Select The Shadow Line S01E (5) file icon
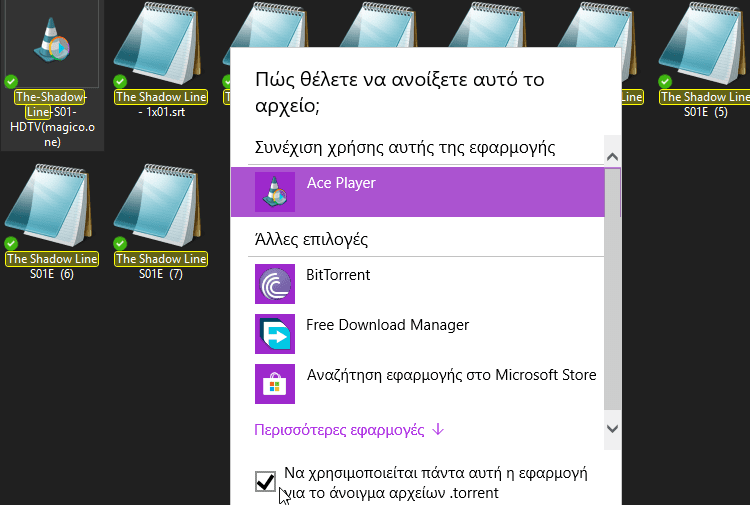This screenshot has height=505, width=750. pyautogui.click(x=704, y=44)
